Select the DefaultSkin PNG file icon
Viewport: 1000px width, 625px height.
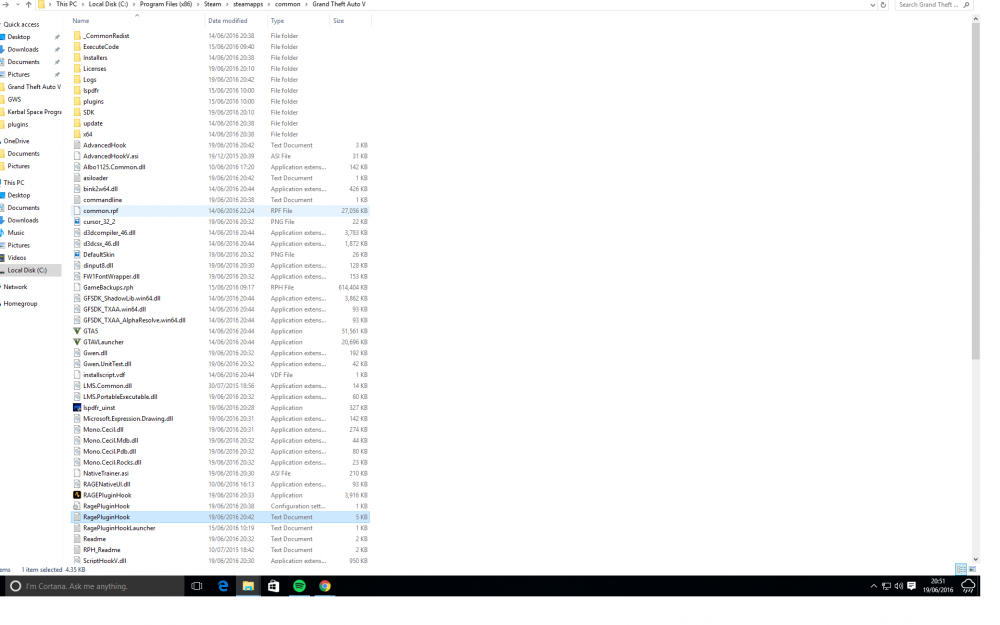77,254
